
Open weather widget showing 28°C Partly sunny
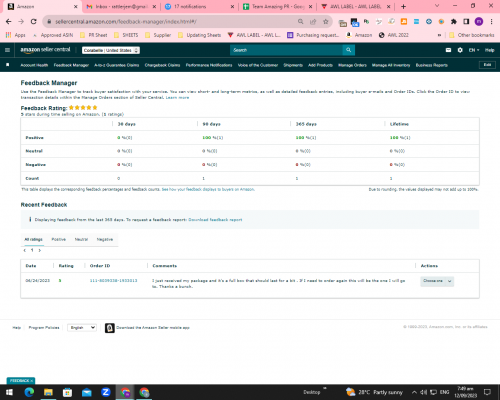click(x=374, y=392)
